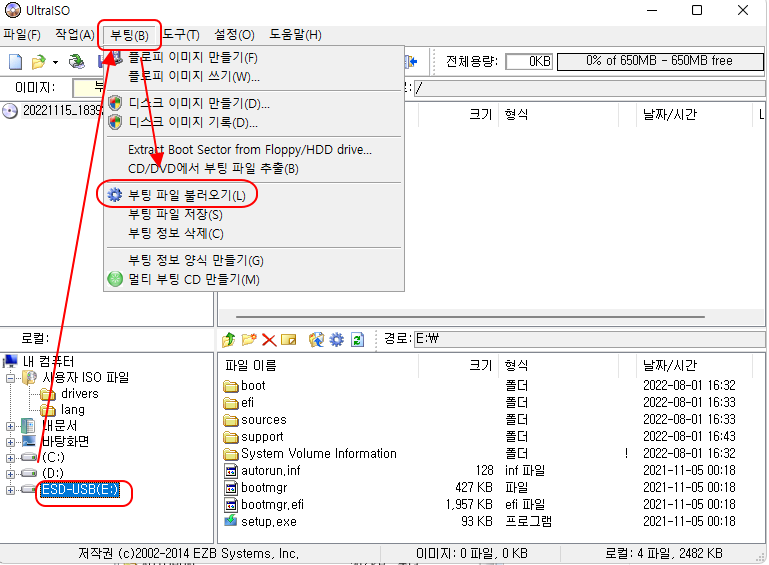Click the shield icon next to 디스크 이미지 만들기
Image resolution: width=769 pixels, height=565 pixels.
115,103
